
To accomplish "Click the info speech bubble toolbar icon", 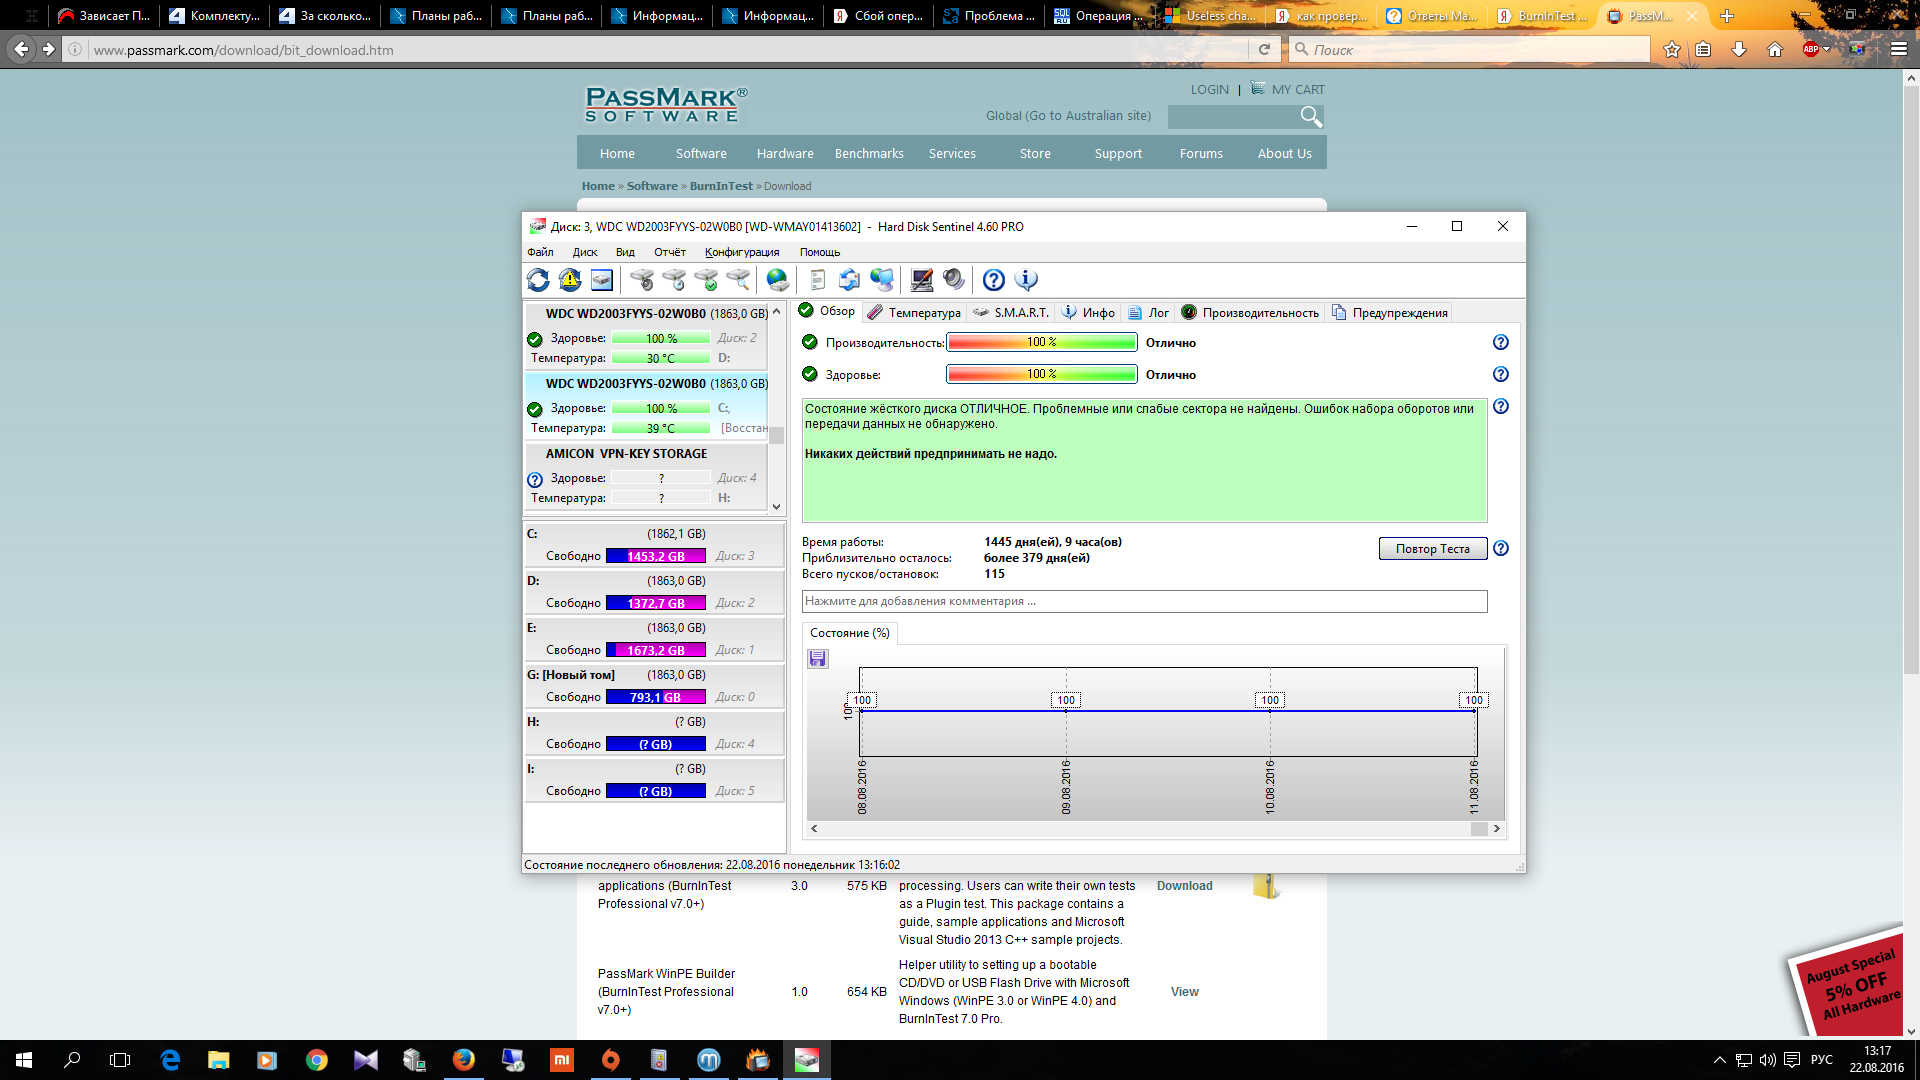I will click(x=1026, y=280).
